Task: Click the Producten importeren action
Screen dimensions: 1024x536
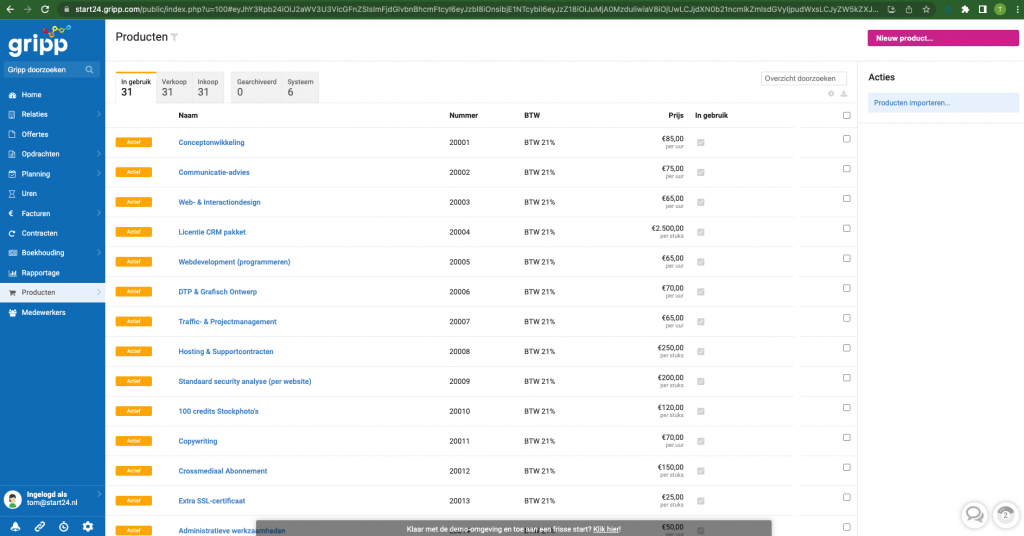Action: [x=911, y=103]
